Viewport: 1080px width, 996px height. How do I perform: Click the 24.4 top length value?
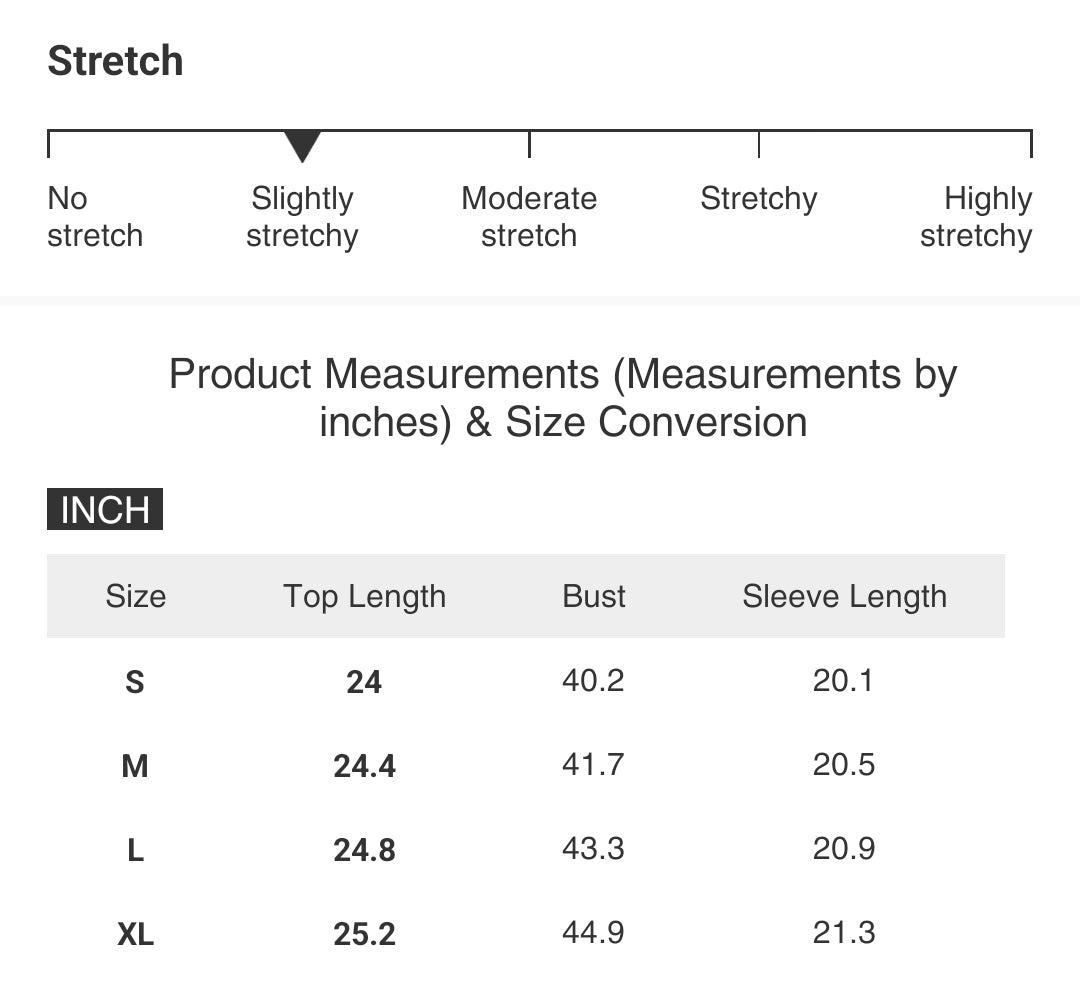point(364,766)
